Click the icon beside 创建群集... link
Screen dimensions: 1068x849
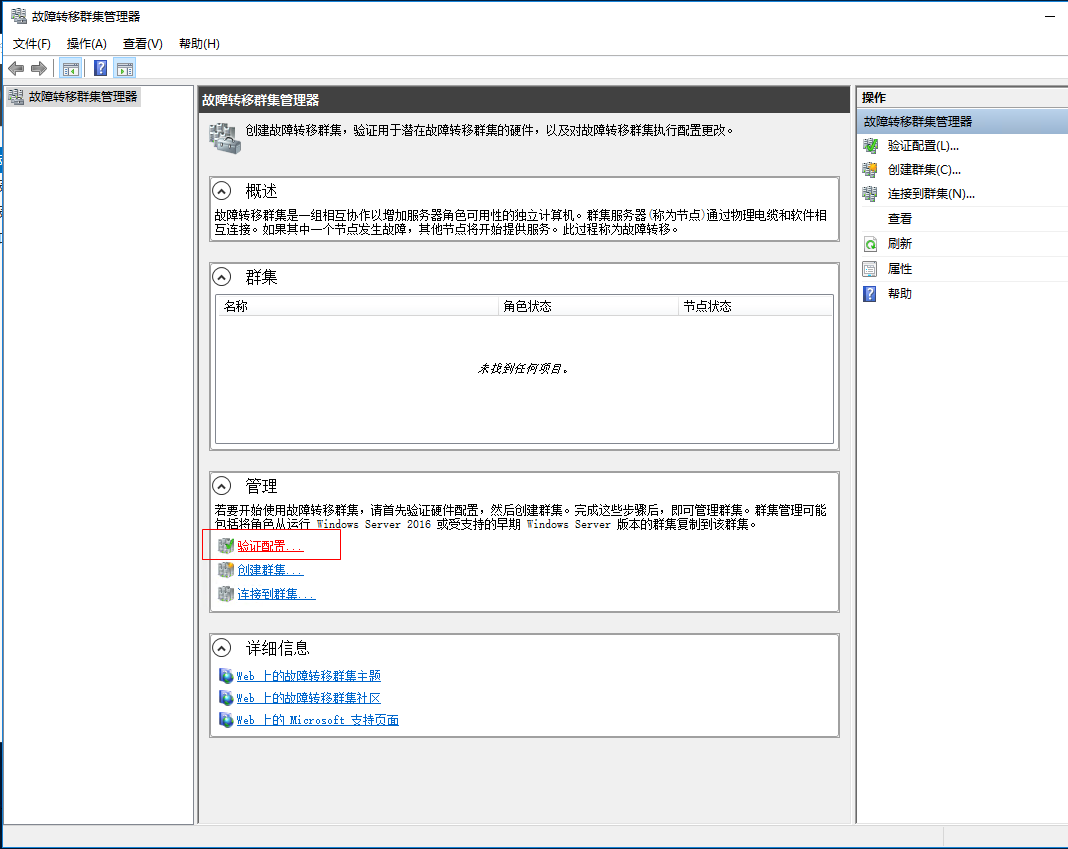[225, 570]
